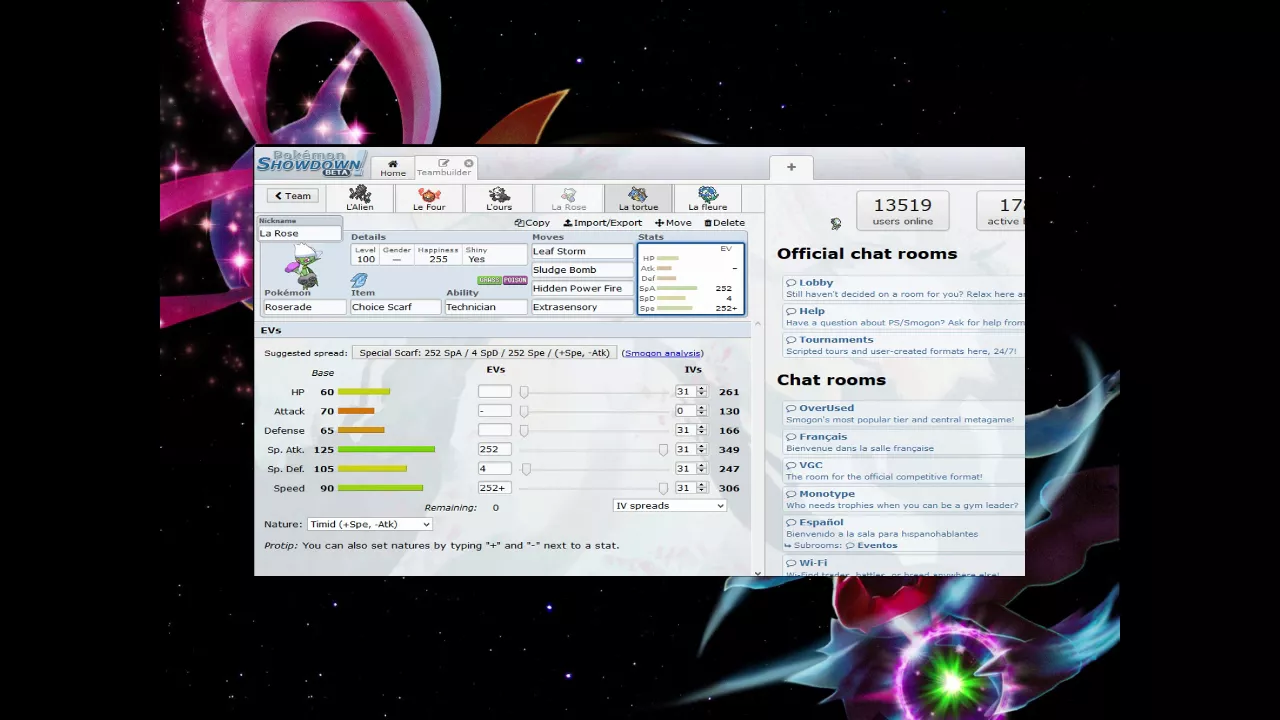The image size is (1280, 720).
Task: Select the L'ours team member
Action: (499, 199)
